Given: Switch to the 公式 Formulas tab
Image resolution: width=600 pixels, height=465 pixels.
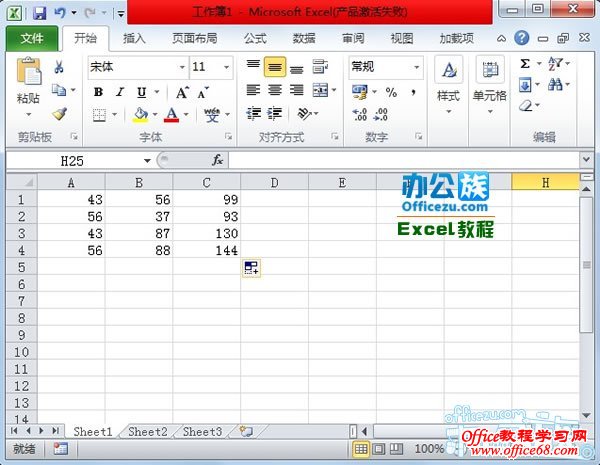Looking at the screenshot, I should click(x=255, y=38).
